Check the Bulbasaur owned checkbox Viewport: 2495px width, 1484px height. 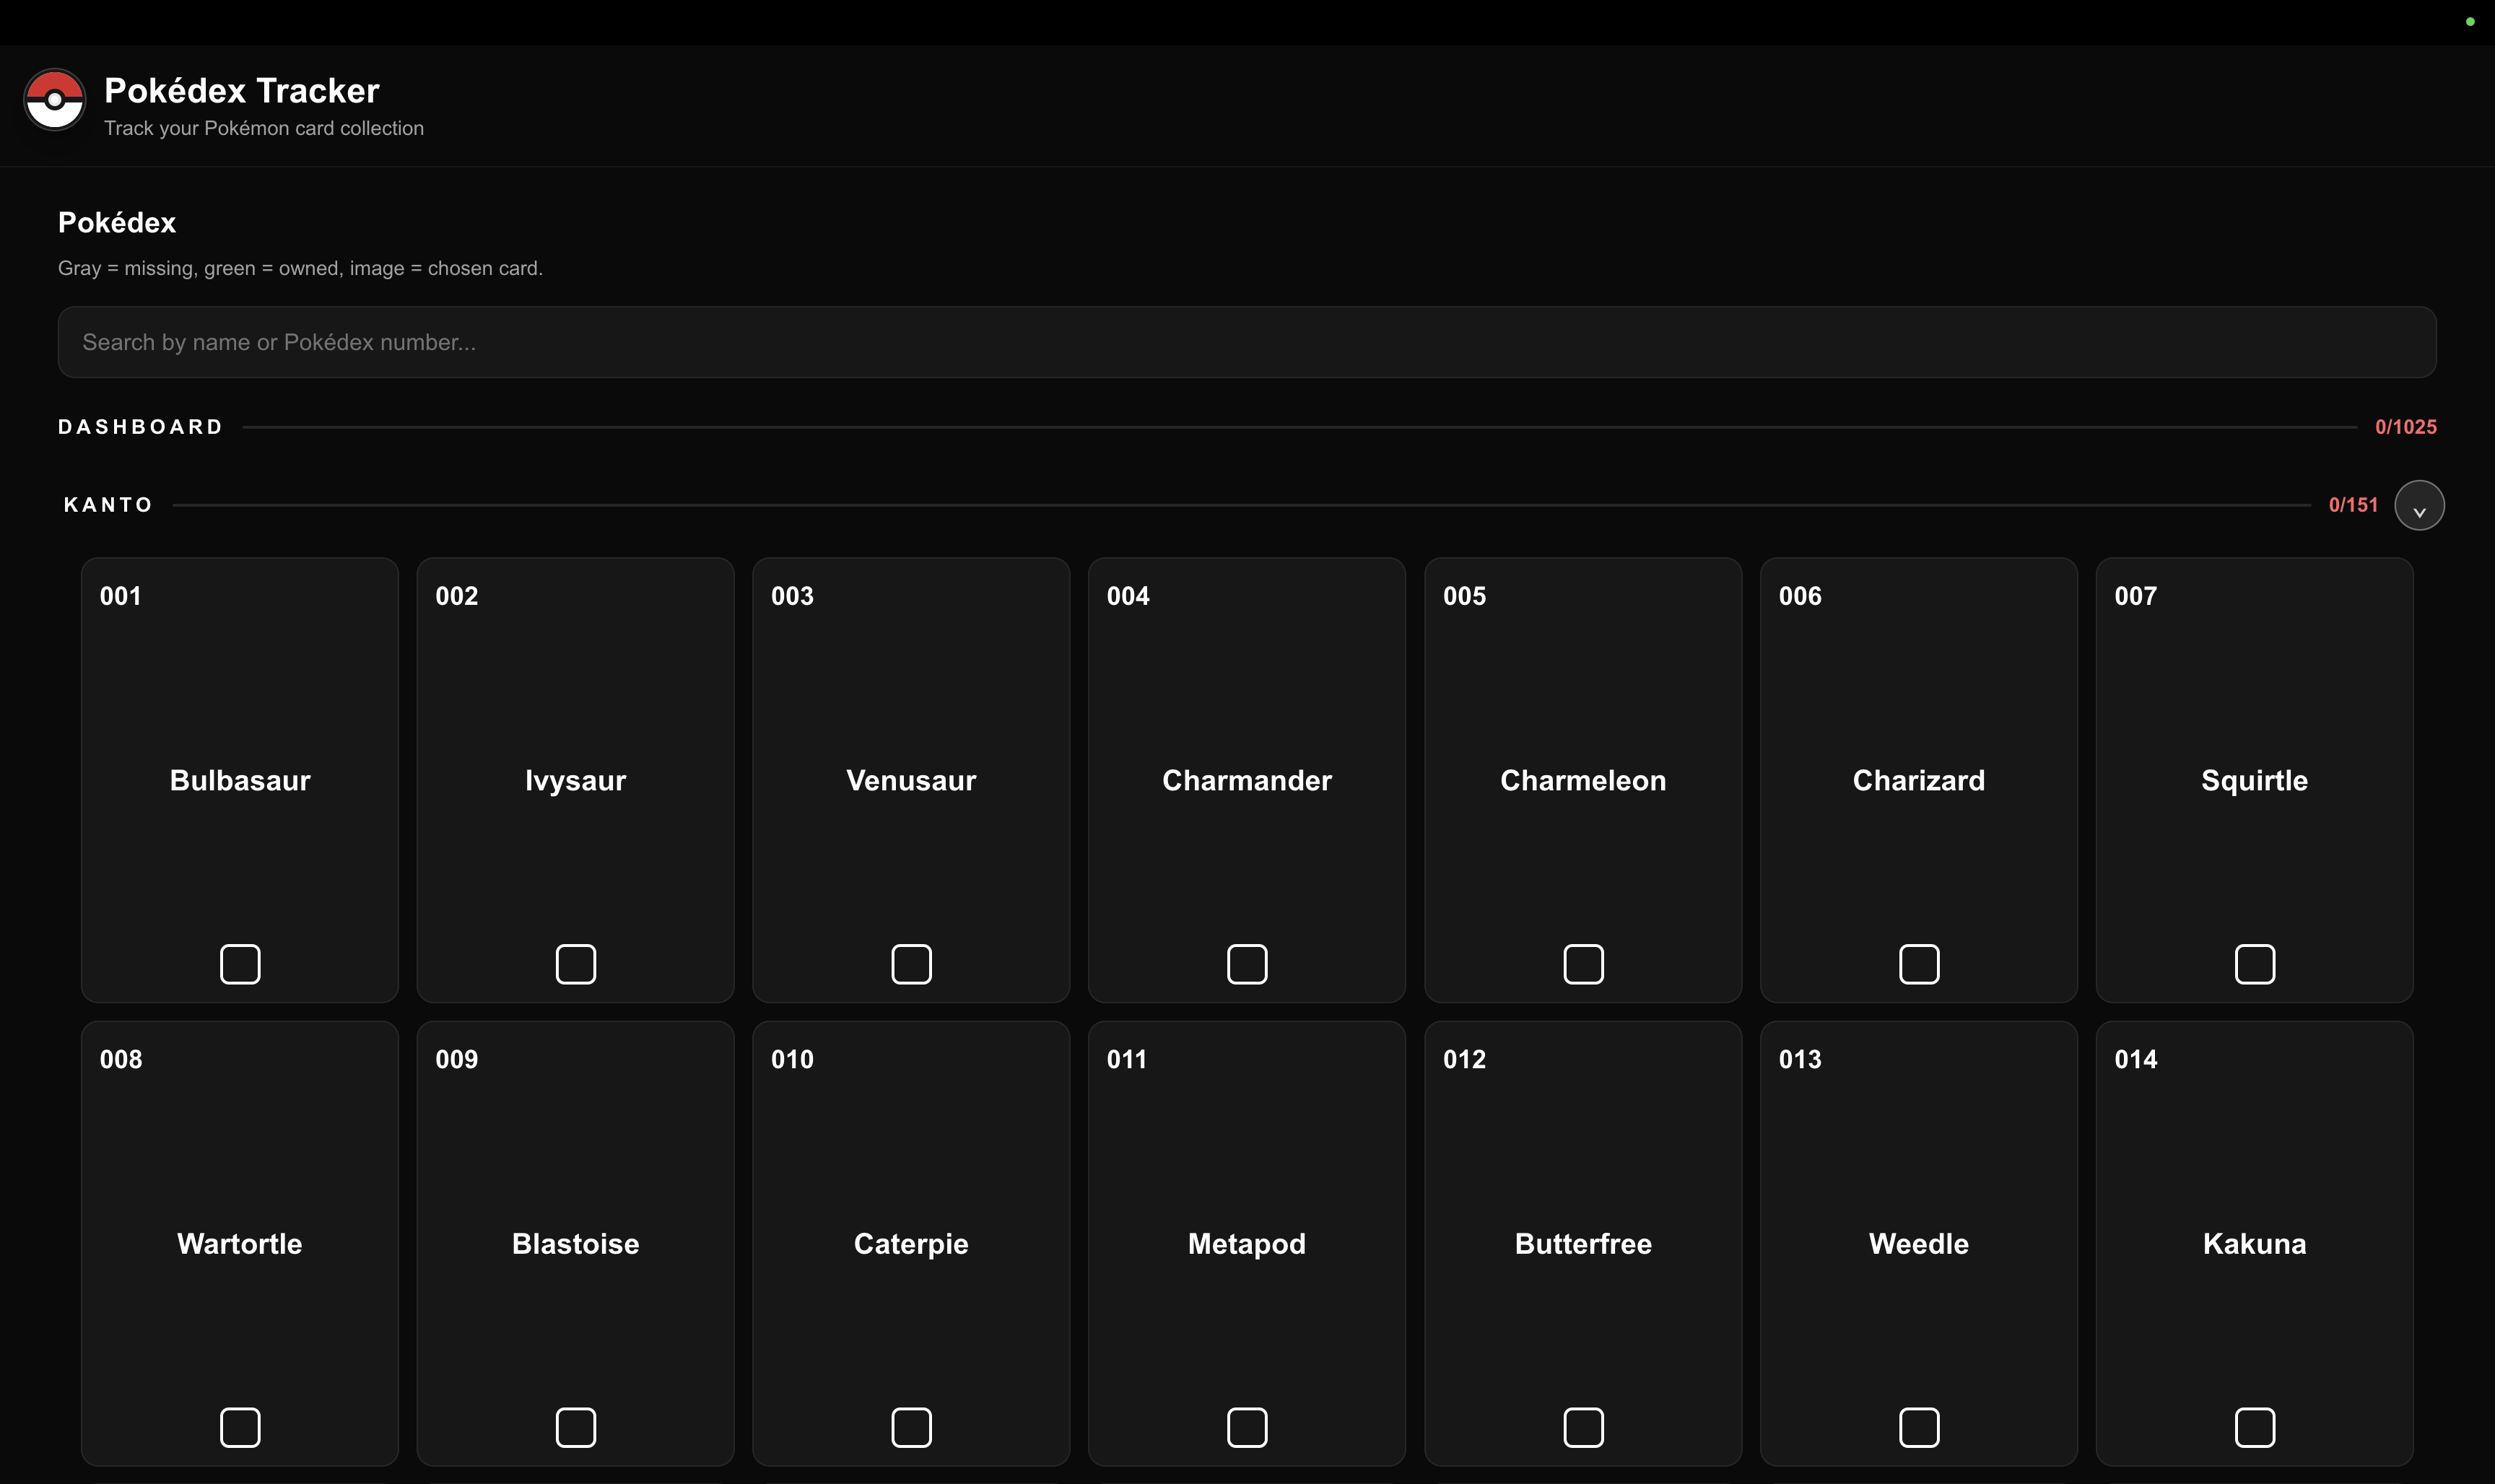pos(240,964)
